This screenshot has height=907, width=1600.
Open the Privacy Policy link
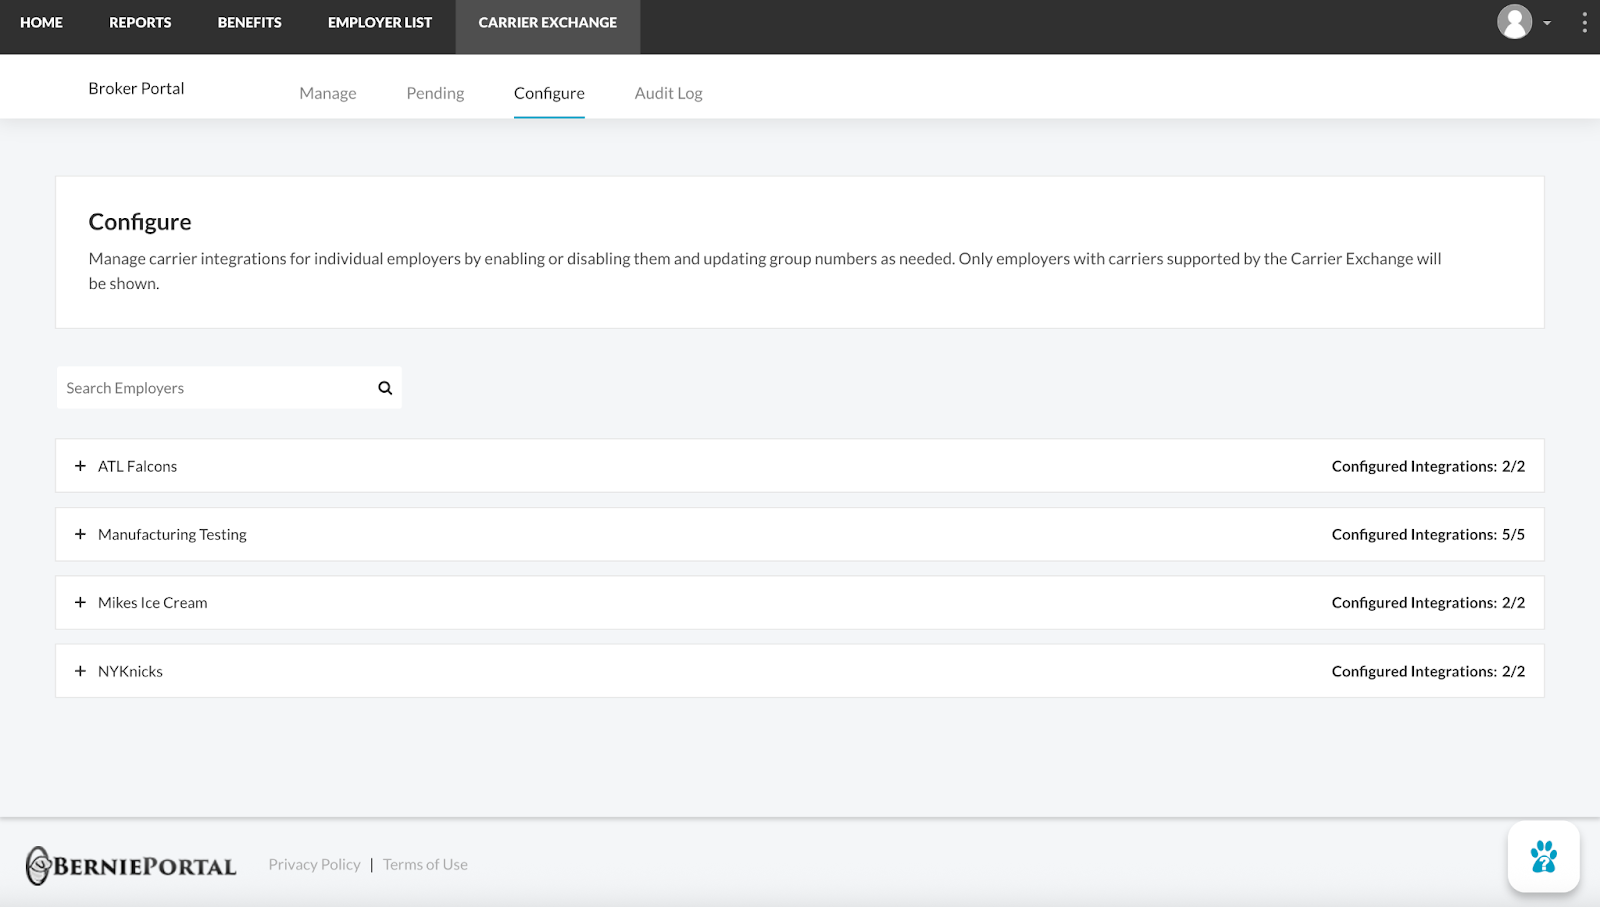[x=314, y=865]
